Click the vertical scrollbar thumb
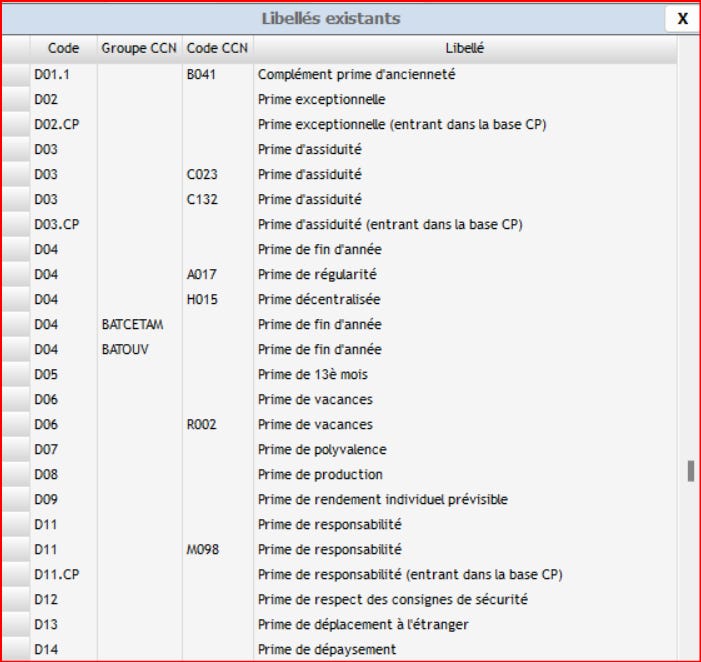Viewport: 701px width, 662px height. (691, 471)
